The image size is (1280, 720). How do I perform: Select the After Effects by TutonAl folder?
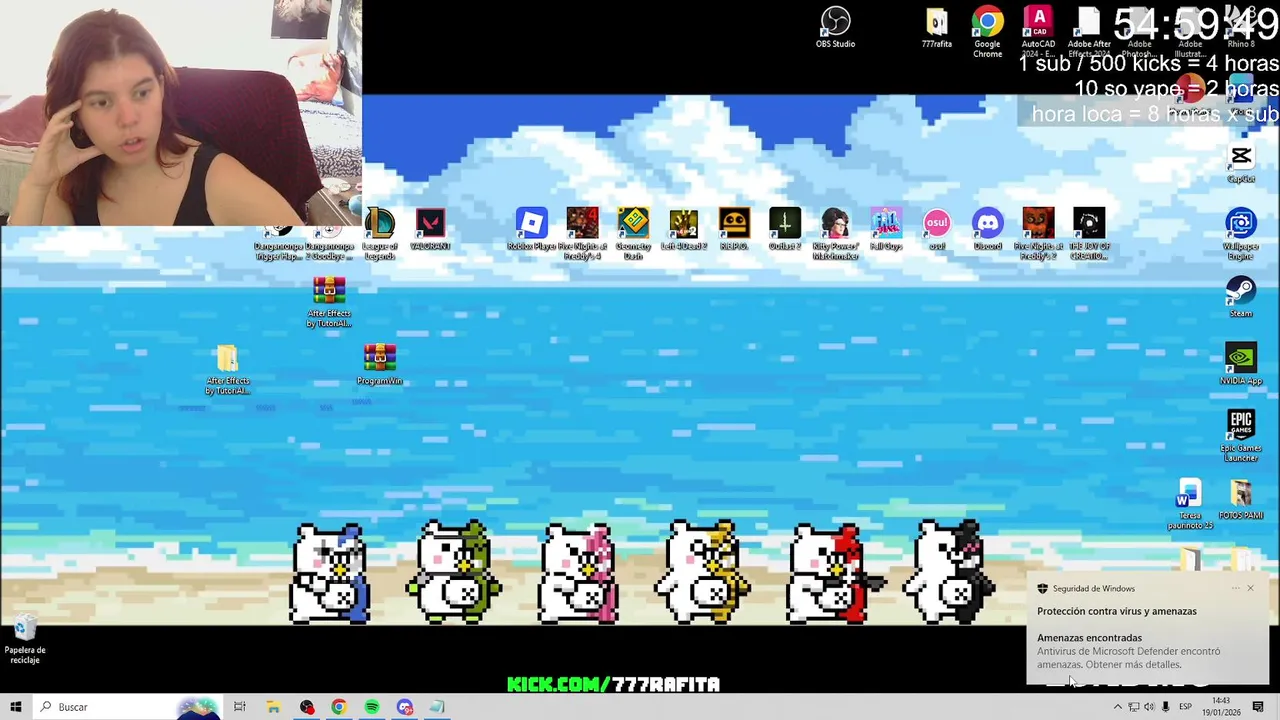tap(227, 369)
